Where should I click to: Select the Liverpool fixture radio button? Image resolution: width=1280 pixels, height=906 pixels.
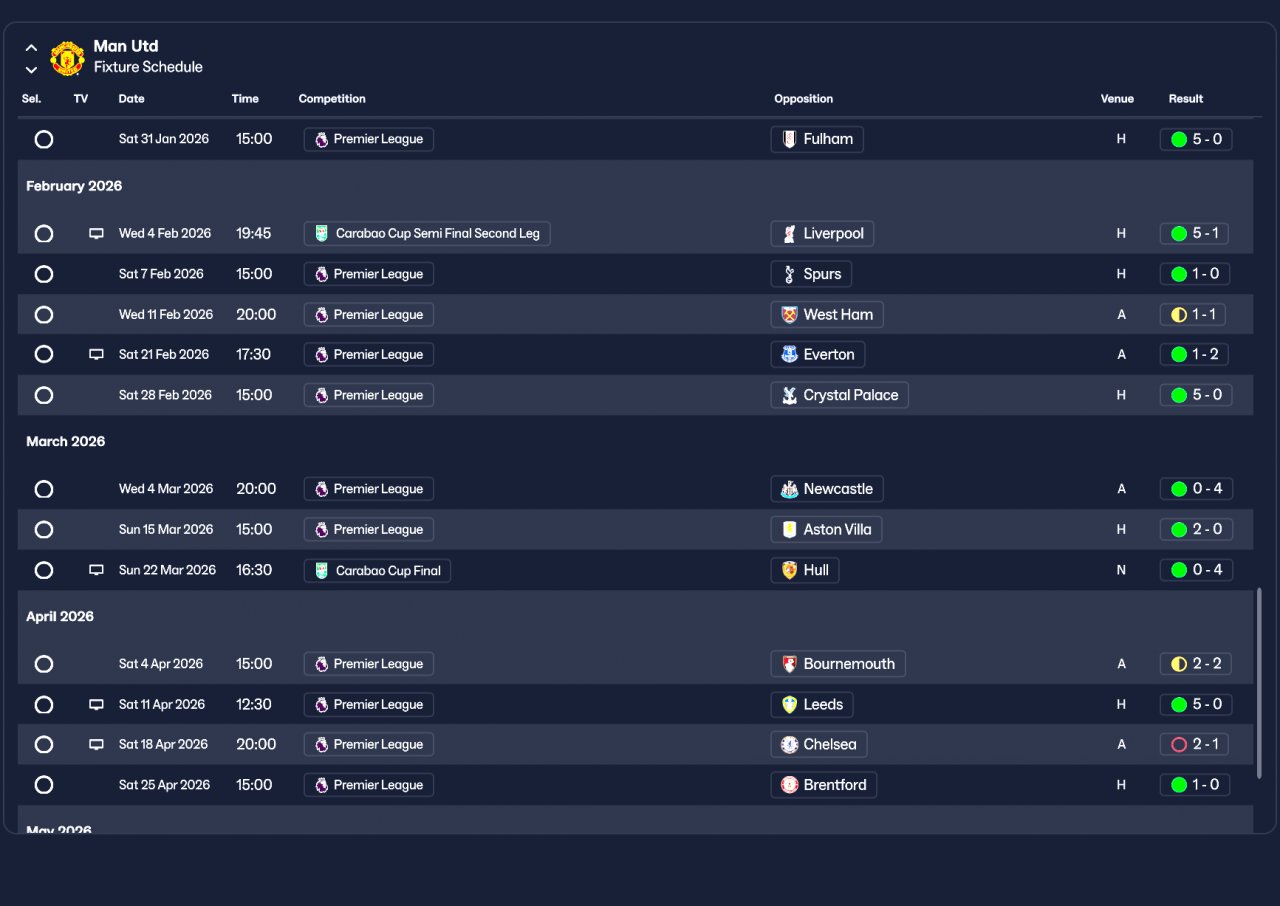(44, 233)
